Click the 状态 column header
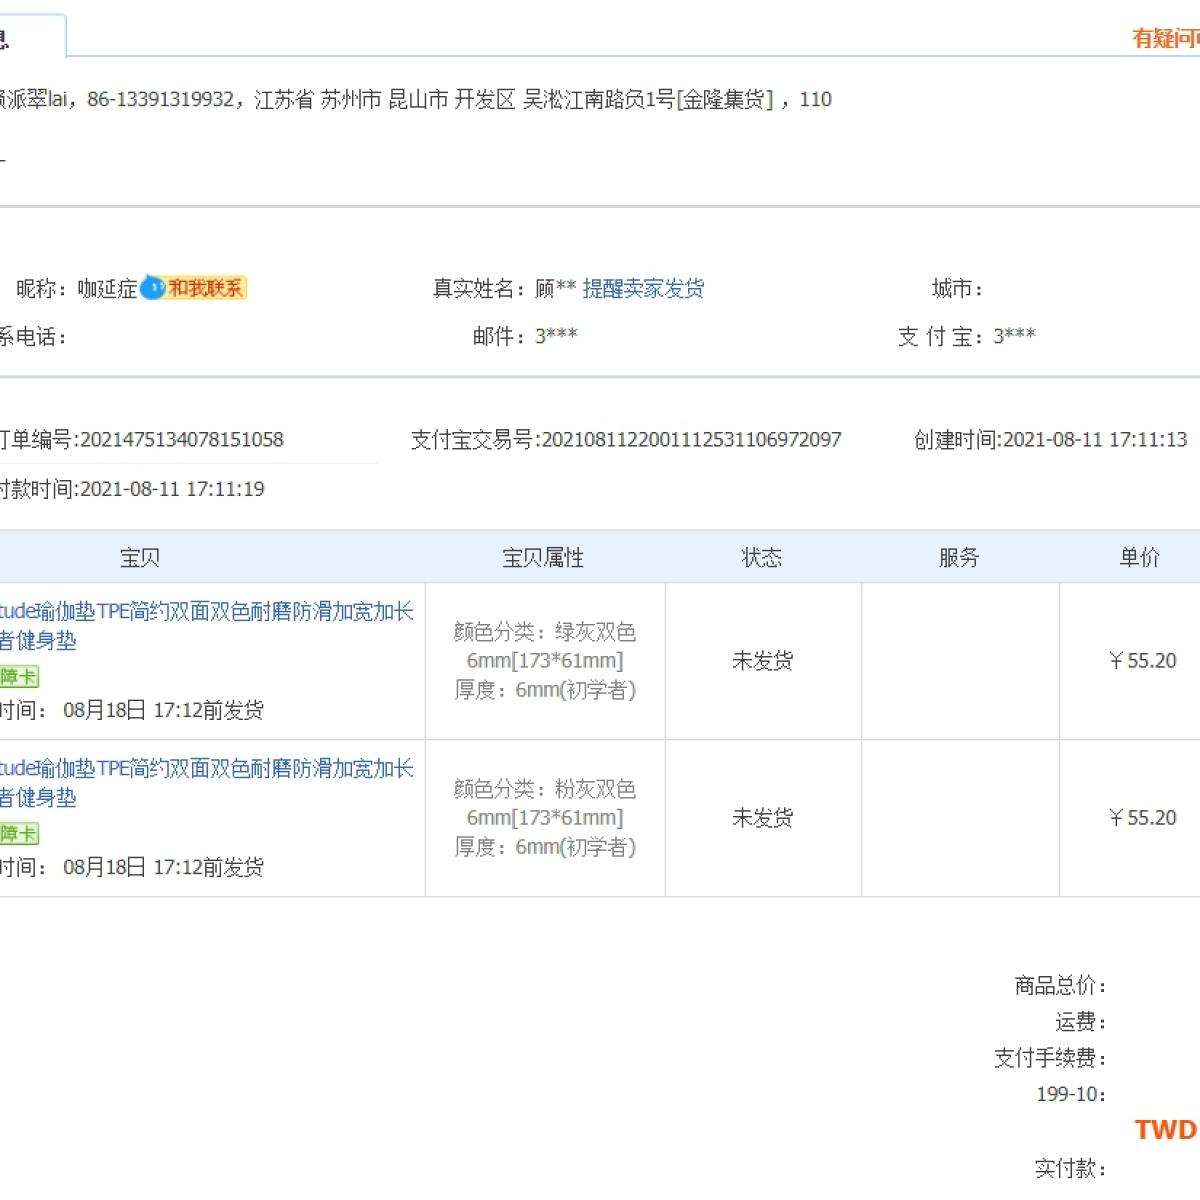1200x1200 pixels. [761, 557]
